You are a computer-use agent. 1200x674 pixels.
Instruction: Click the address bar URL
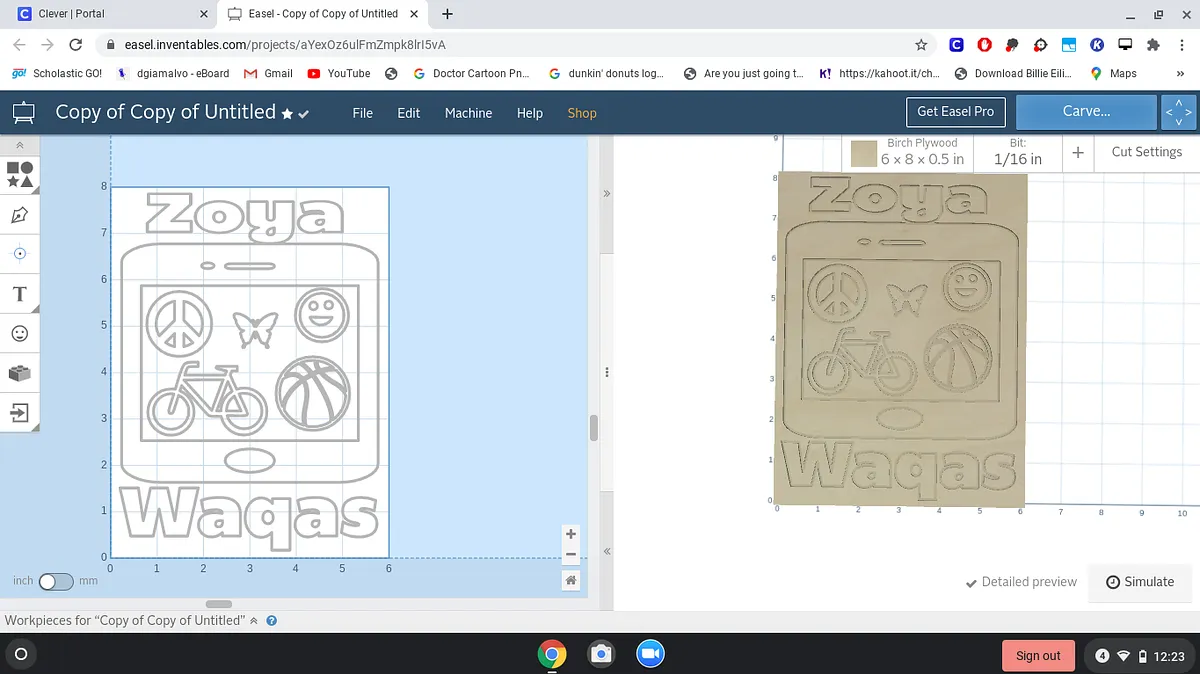(x=285, y=45)
